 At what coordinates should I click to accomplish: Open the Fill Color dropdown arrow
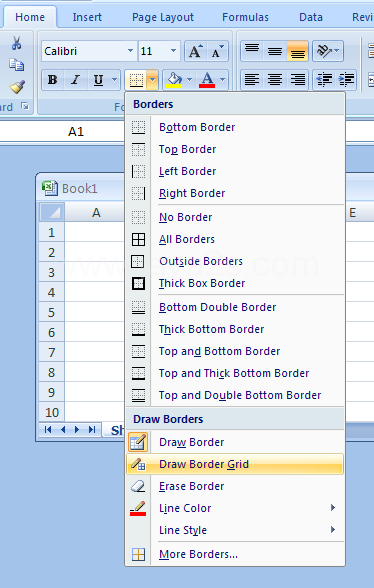(189, 80)
